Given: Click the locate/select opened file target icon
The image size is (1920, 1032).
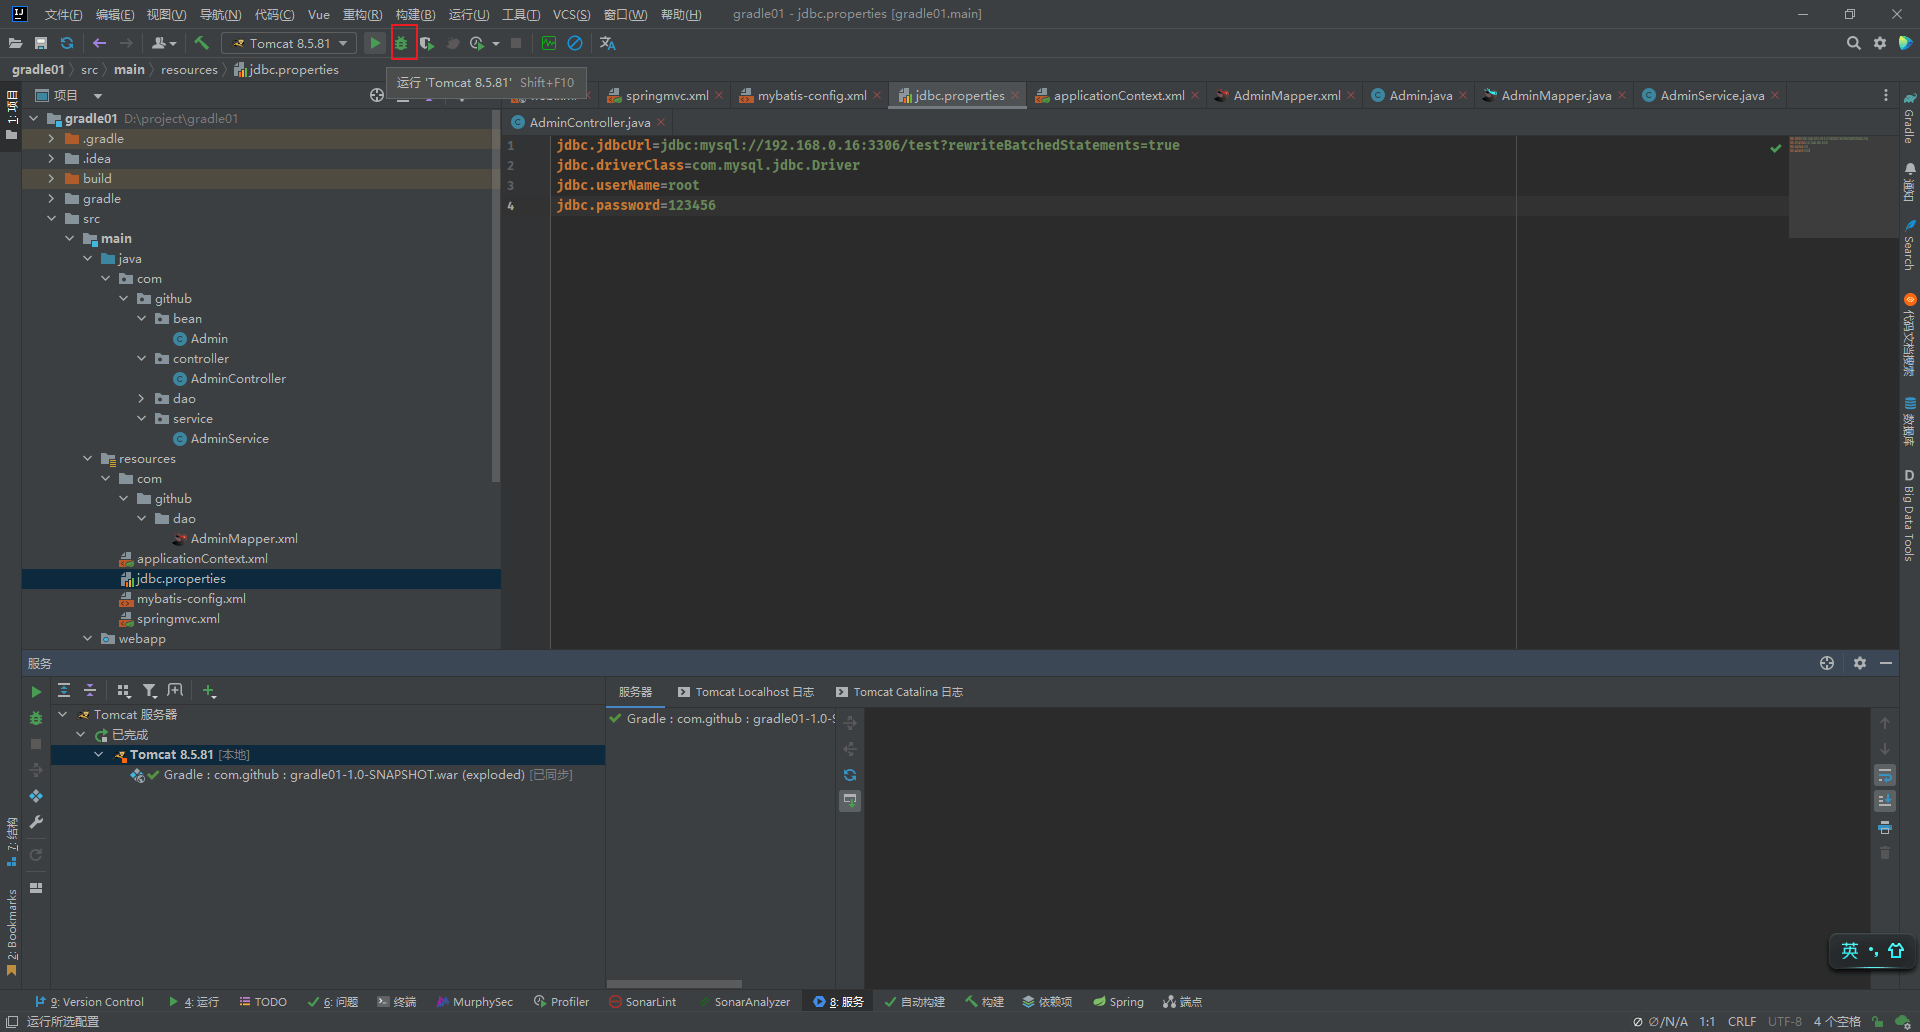Looking at the screenshot, I should pyautogui.click(x=377, y=95).
